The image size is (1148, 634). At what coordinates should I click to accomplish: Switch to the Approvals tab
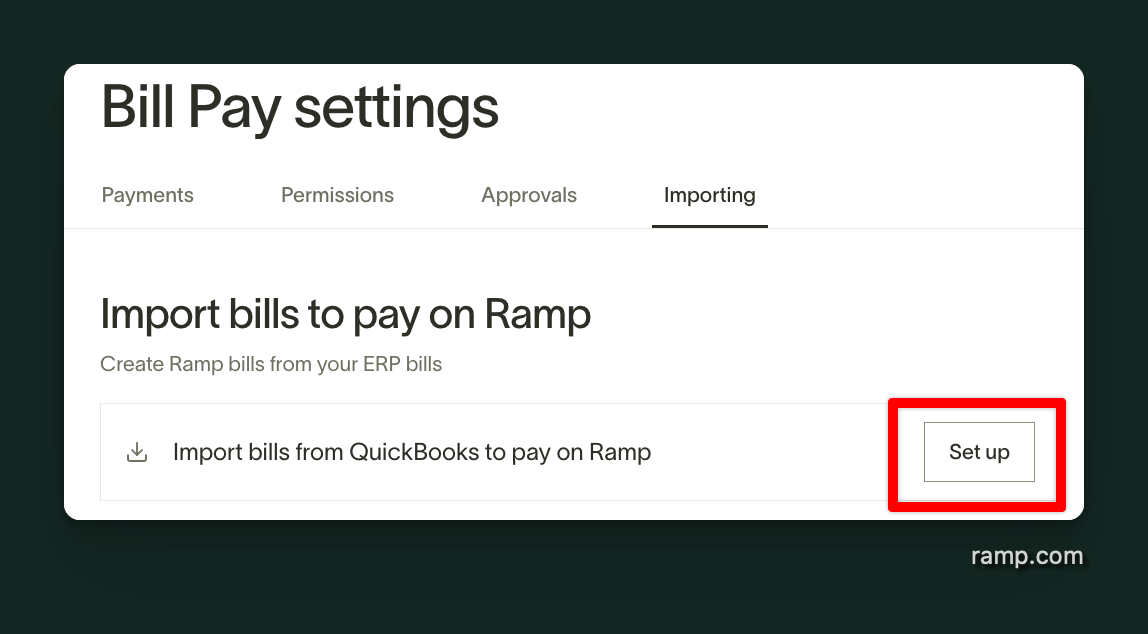(x=529, y=195)
